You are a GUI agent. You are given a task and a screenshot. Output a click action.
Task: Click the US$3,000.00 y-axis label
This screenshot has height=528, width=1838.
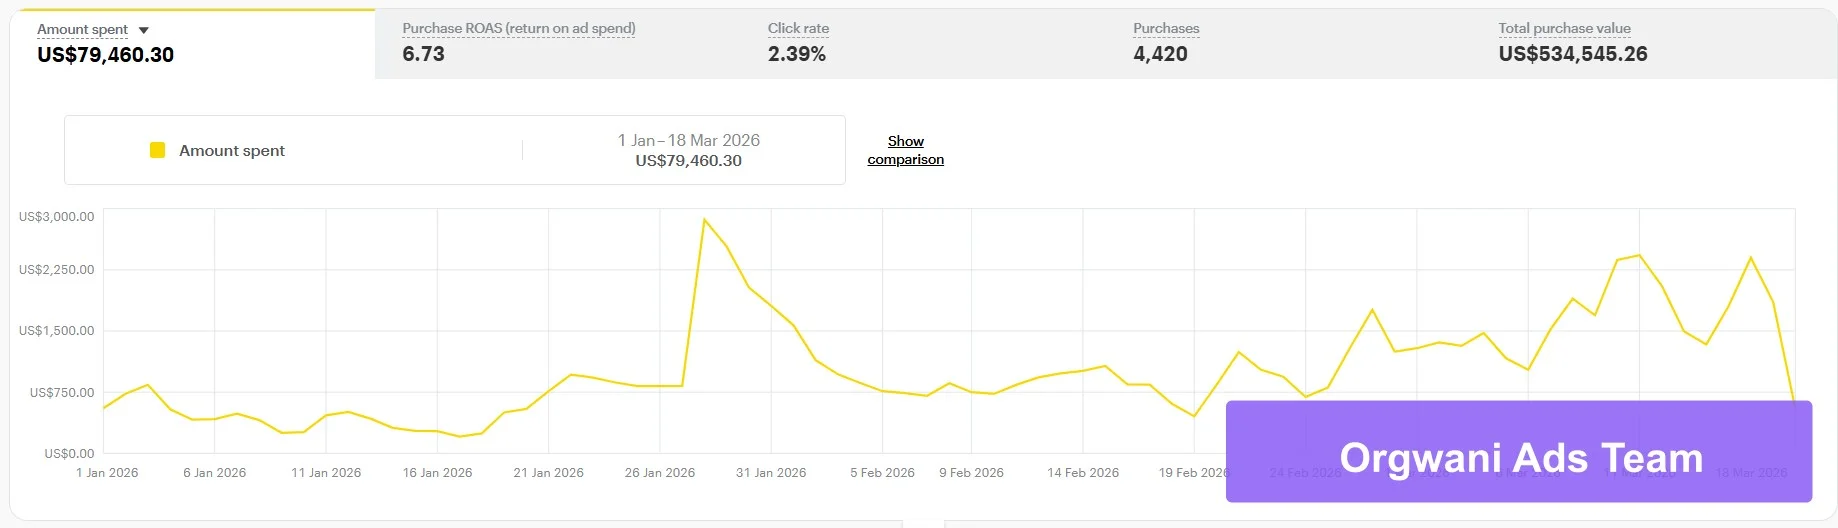pos(56,217)
